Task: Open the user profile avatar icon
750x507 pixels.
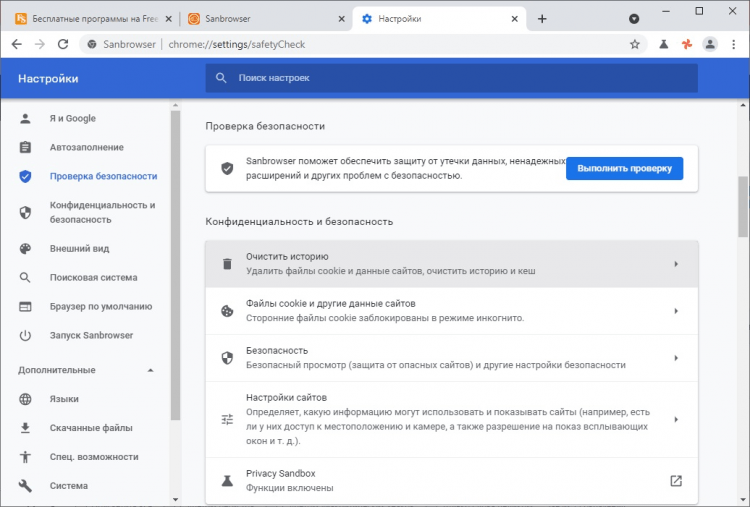Action: (710, 44)
